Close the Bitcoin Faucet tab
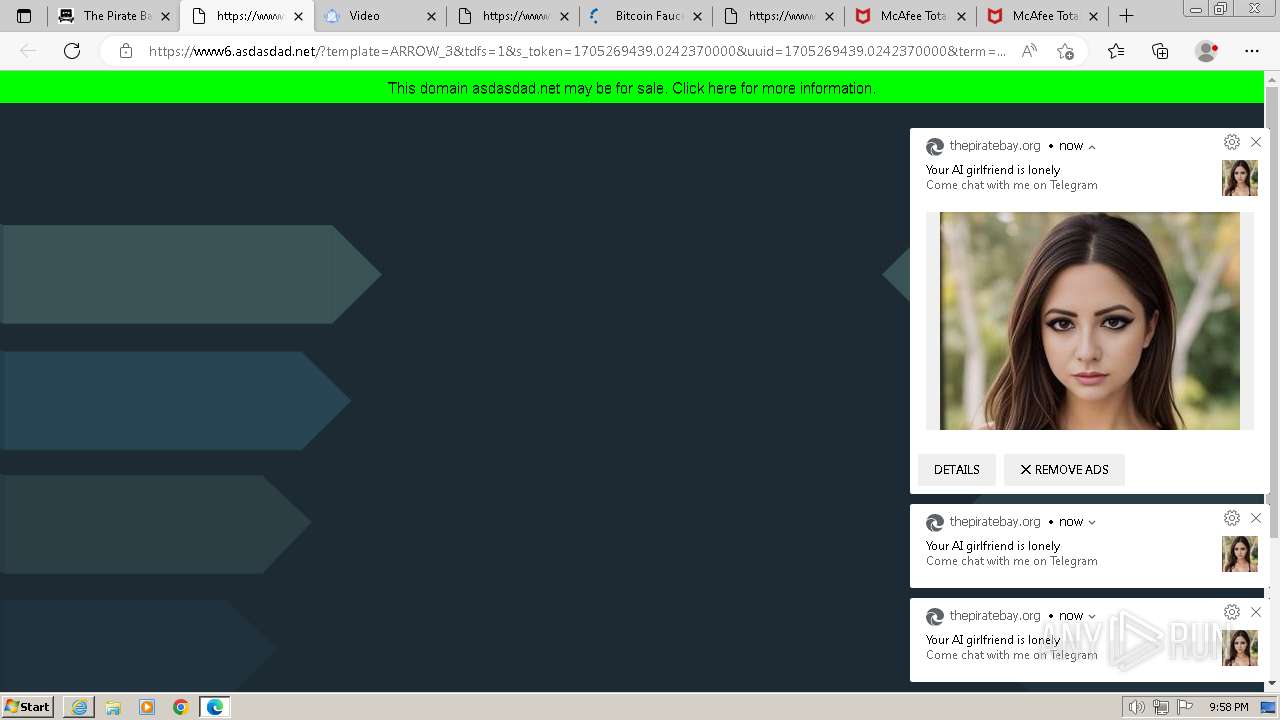This screenshot has height=720, width=1280. pos(697,16)
